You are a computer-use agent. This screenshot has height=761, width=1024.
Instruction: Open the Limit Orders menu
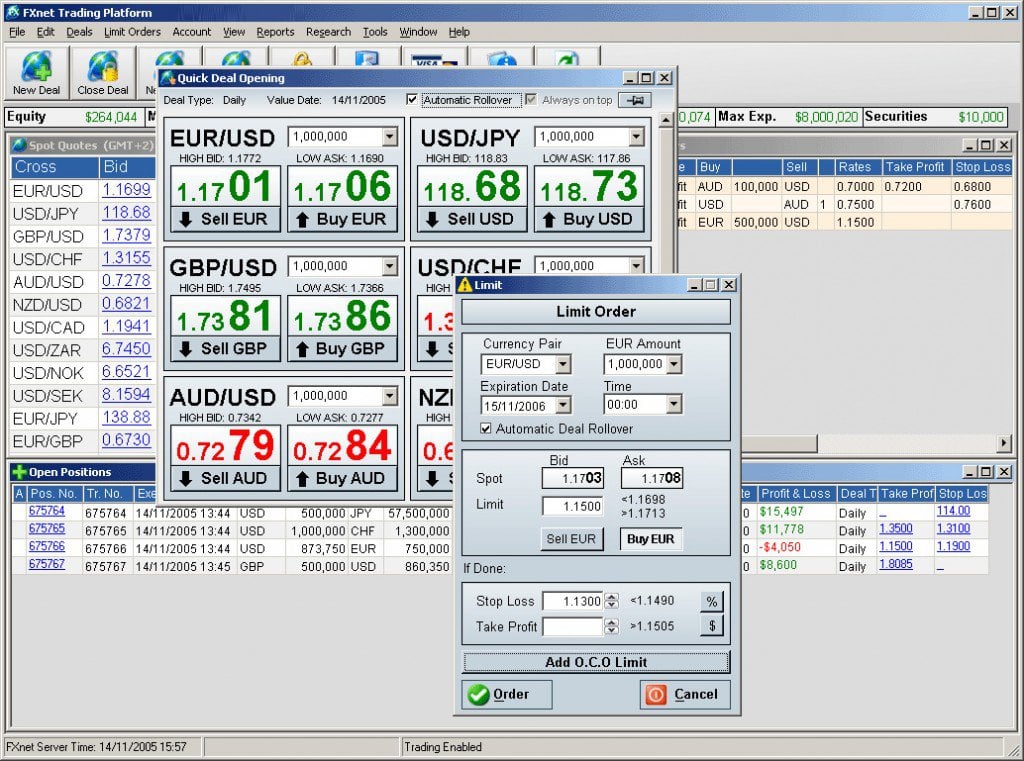132,32
